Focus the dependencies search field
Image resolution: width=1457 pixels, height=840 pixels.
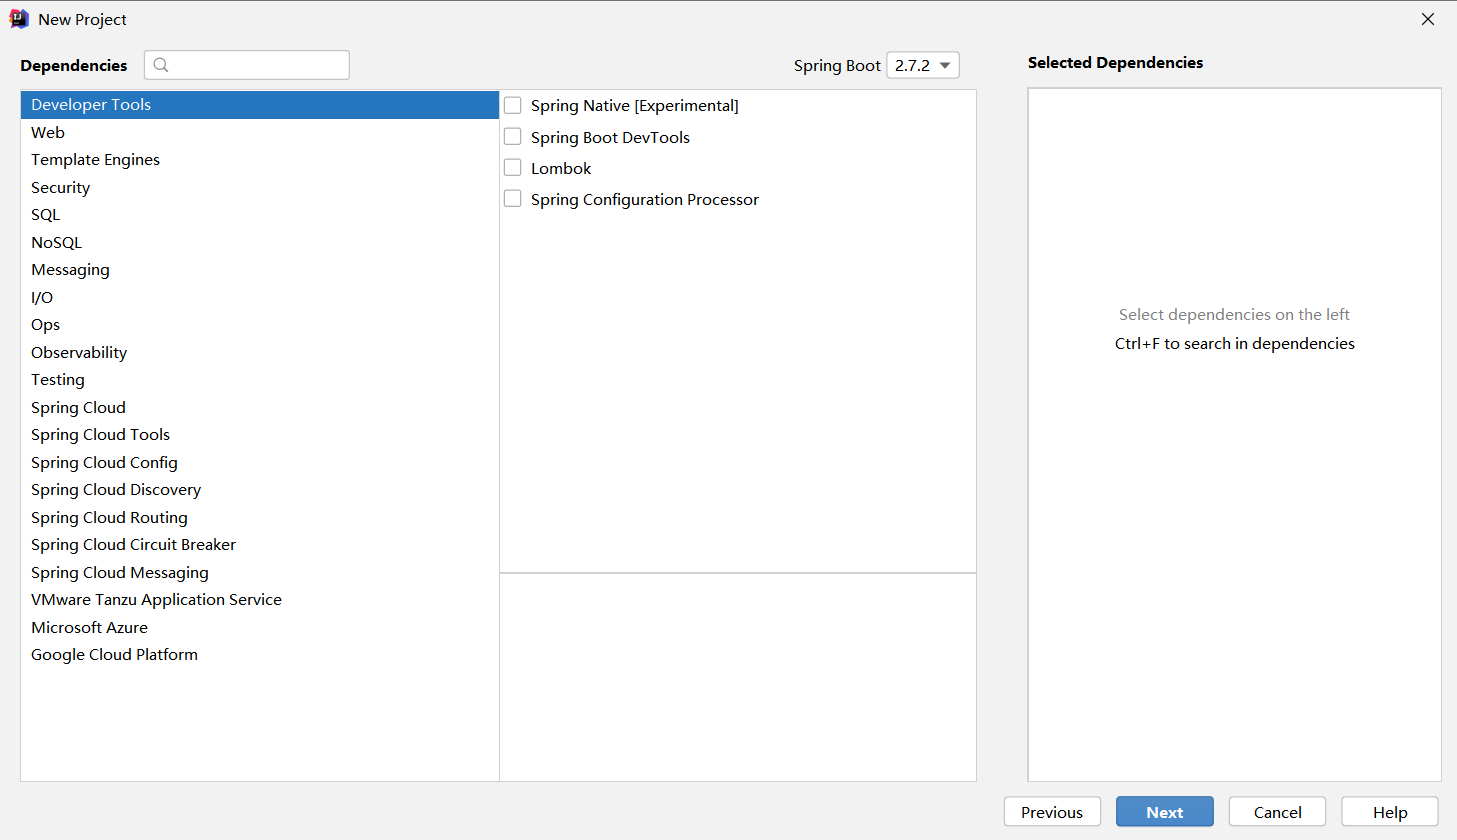point(247,65)
